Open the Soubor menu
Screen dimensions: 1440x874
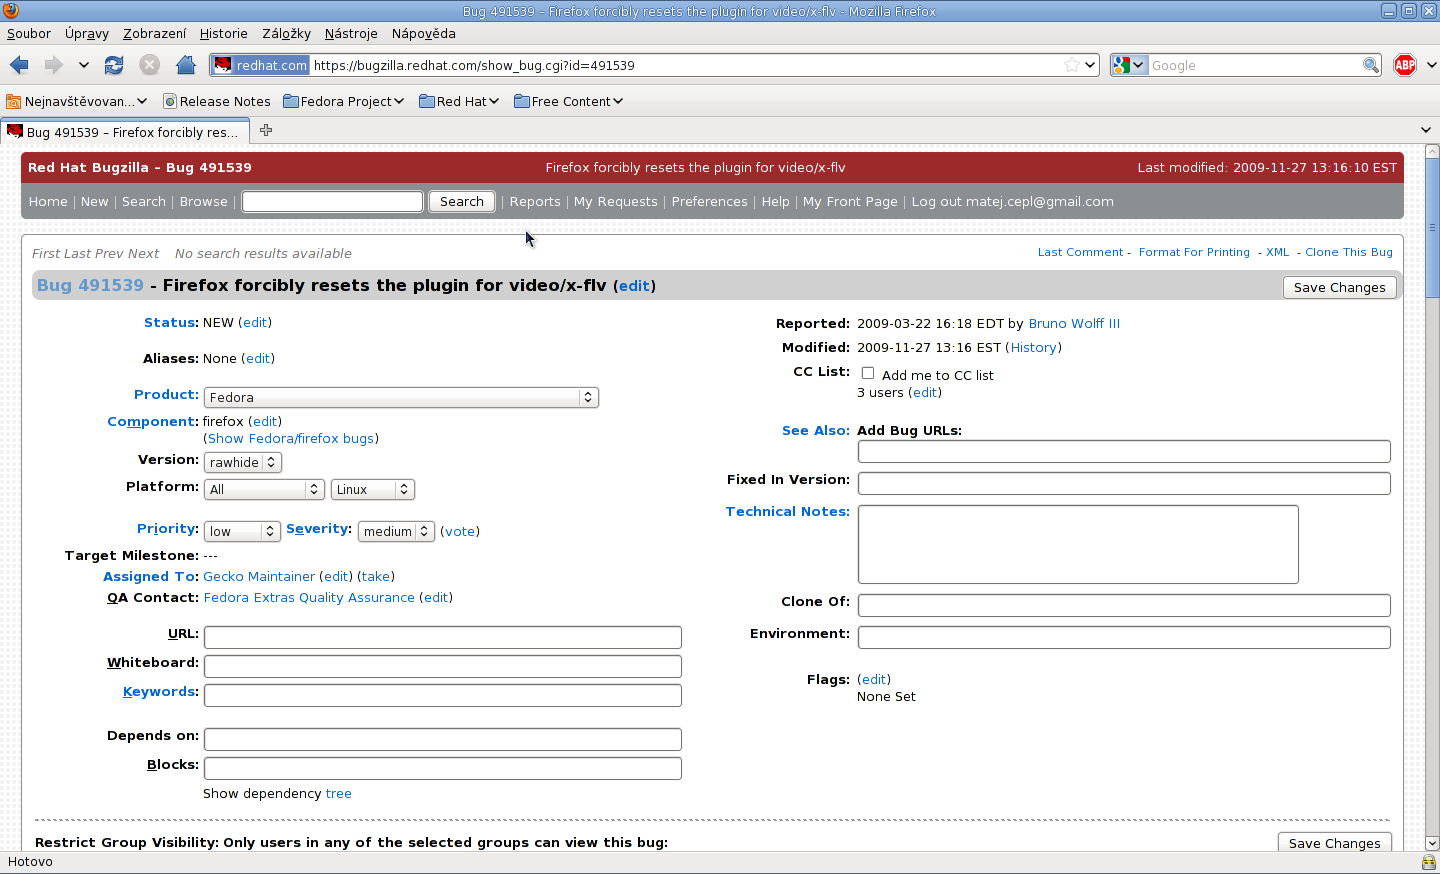pyautogui.click(x=29, y=33)
